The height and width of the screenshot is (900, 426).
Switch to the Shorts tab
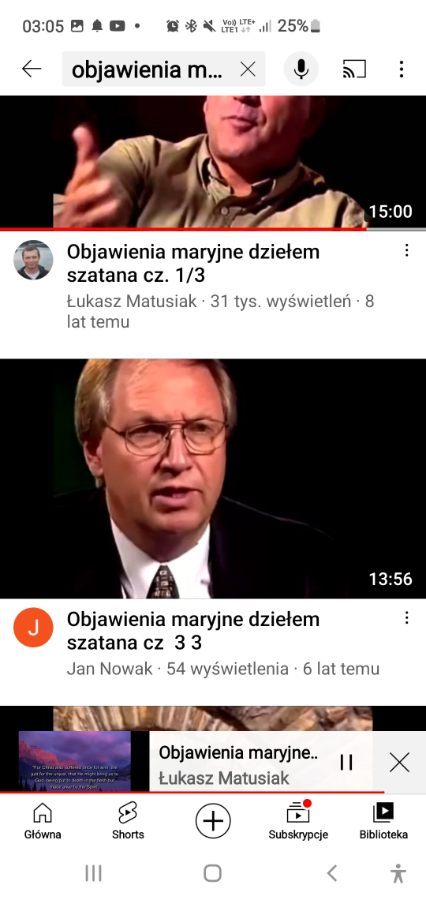pyautogui.click(x=127, y=821)
